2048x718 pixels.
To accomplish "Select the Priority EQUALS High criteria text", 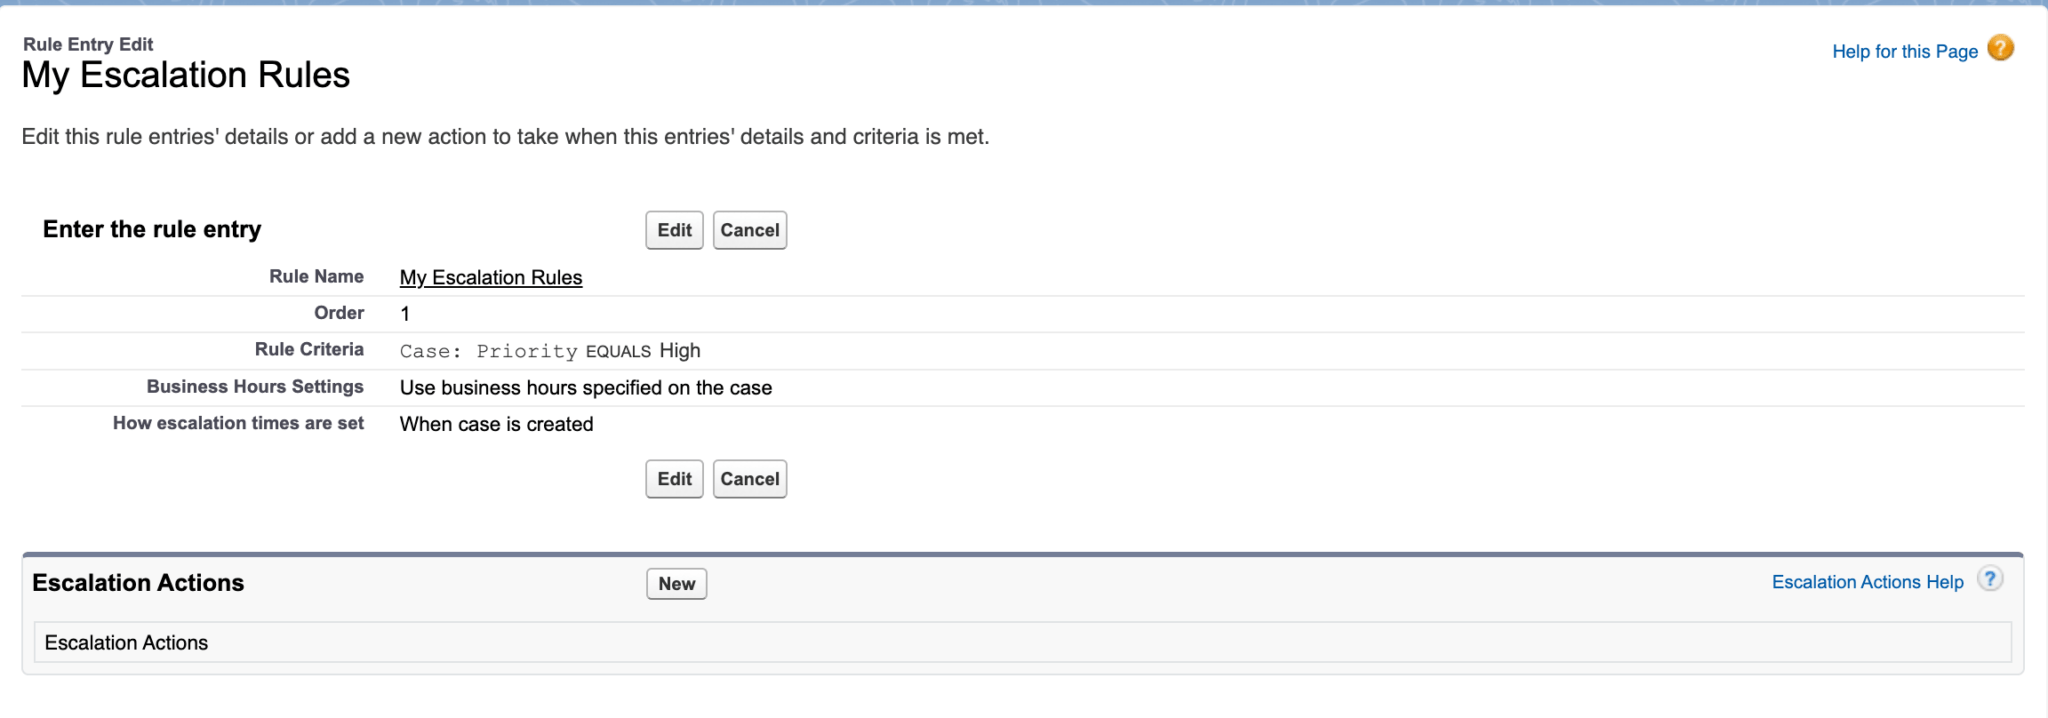I will click(x=550, y=351).
